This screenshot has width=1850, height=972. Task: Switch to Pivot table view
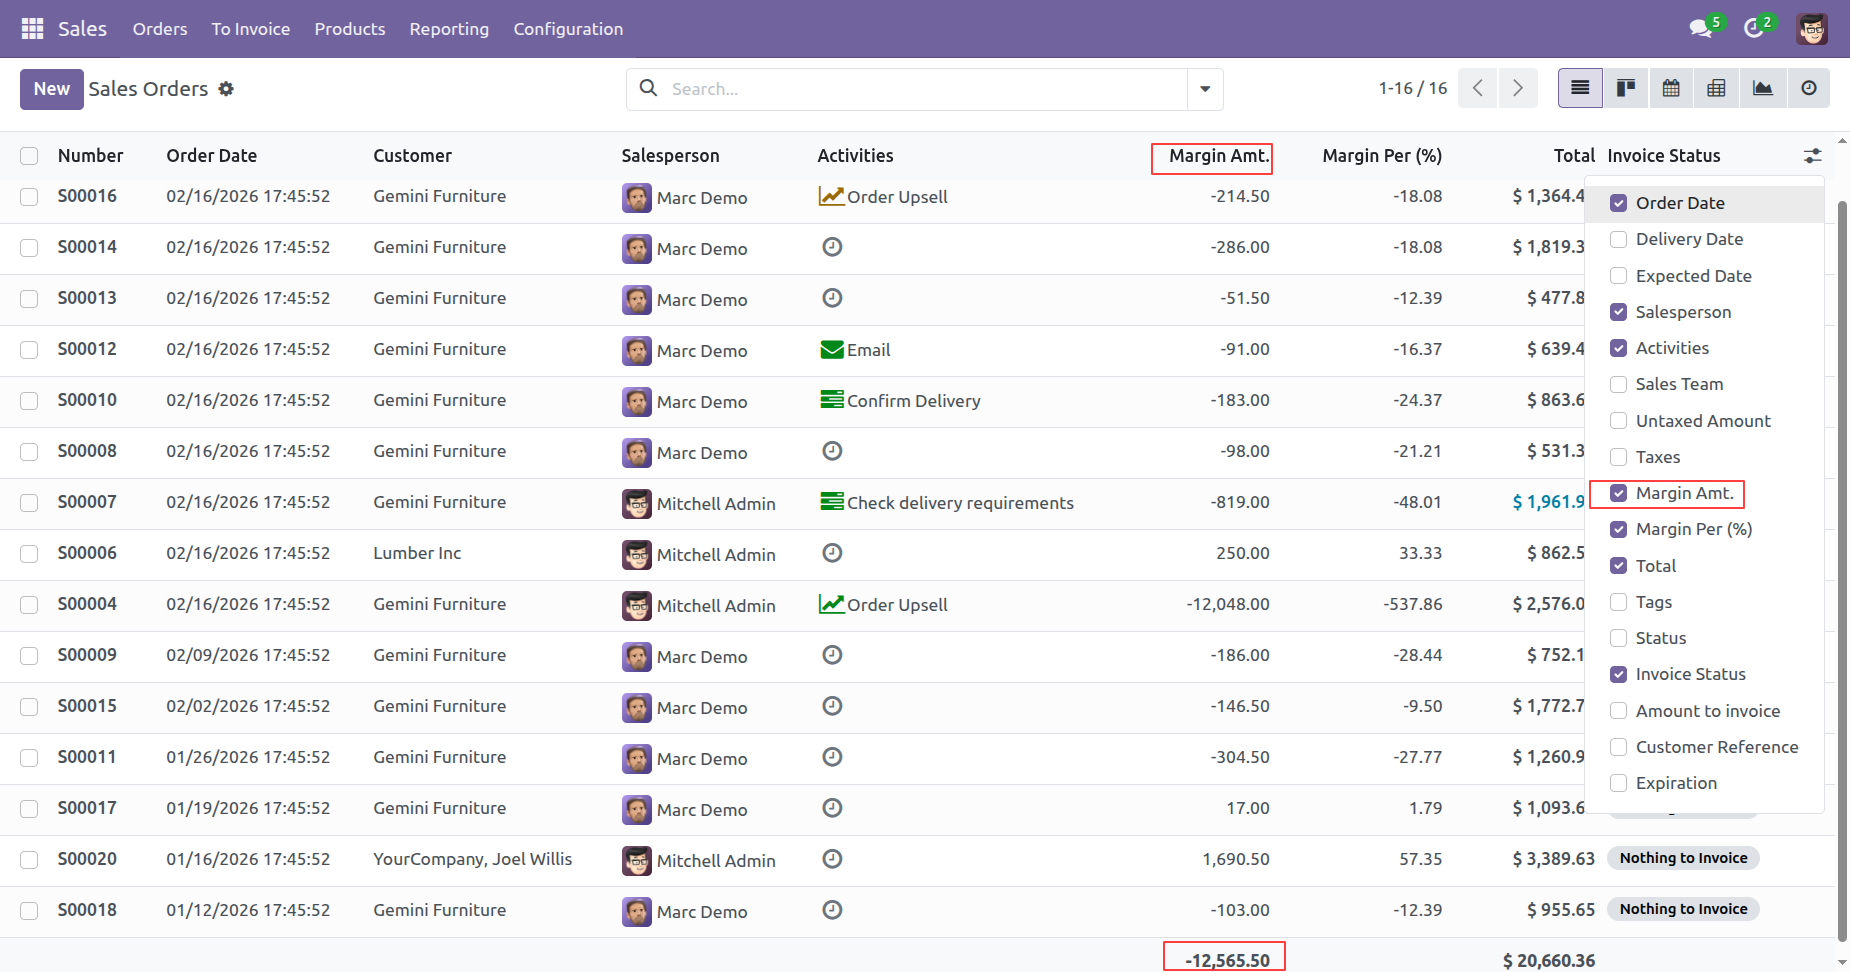click(1716, 89)
